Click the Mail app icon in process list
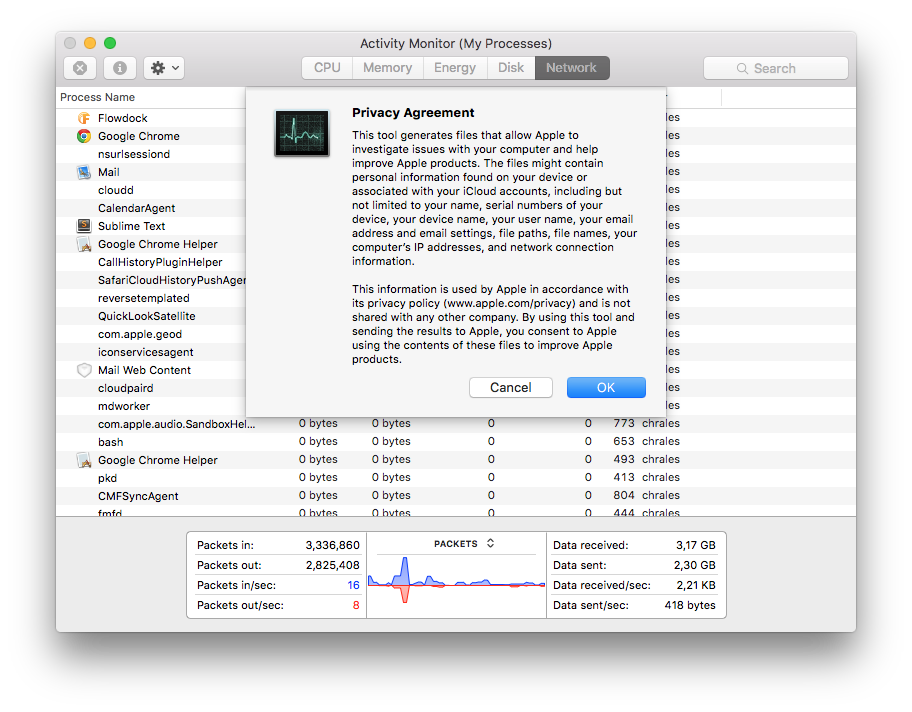The height and width of the screenshot is (712, 912). pos(84,172)
